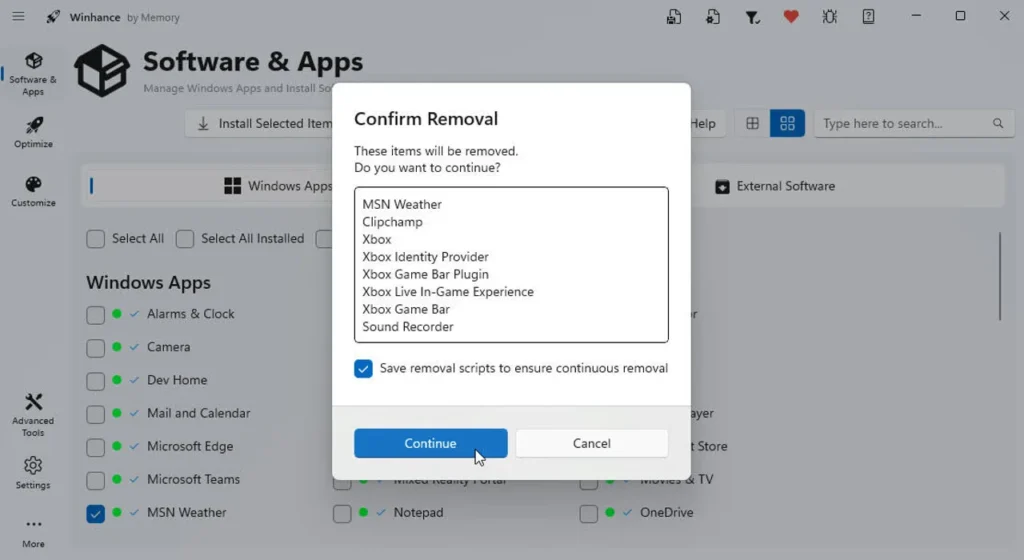Uncheck the MSN Weather checkbox
Viewport: 1024px width, 560px height.
pyautogui.click(x=95, y=514)
